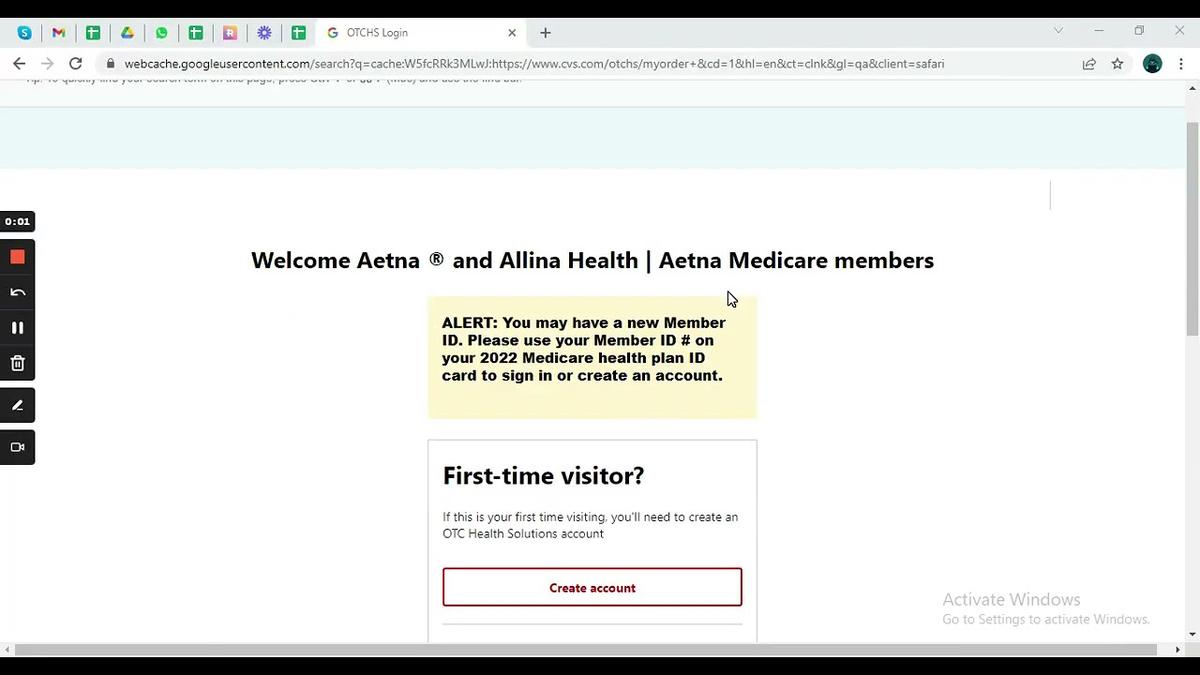Open the Google Drive pinned tab
This screenshot has height=675, width=1200.
127,33
